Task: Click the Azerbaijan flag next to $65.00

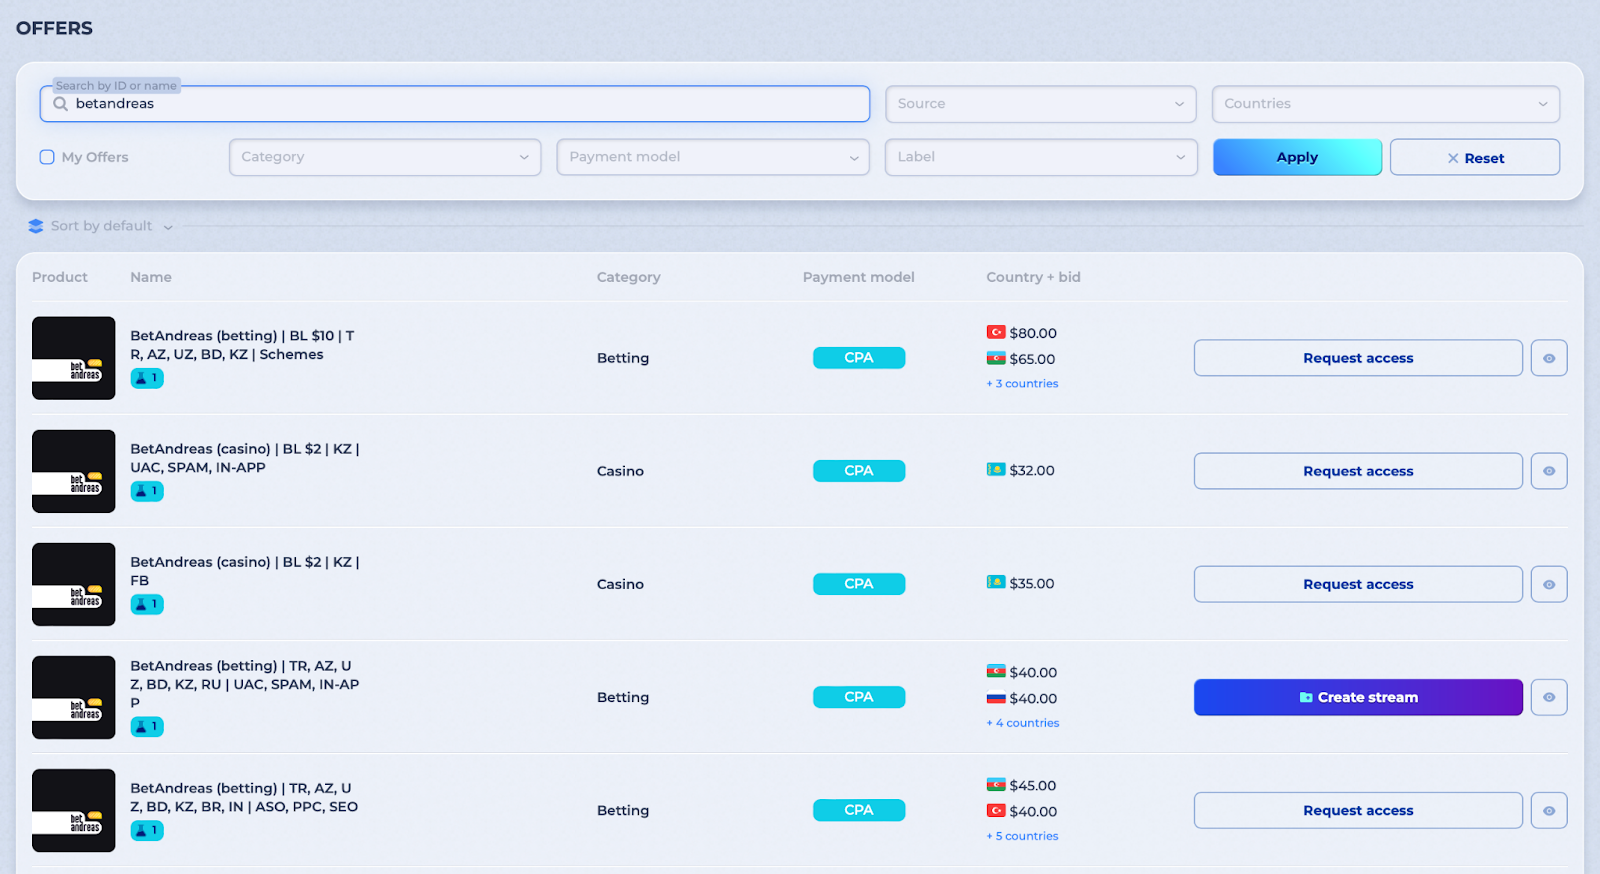Action: click(996, 358)
